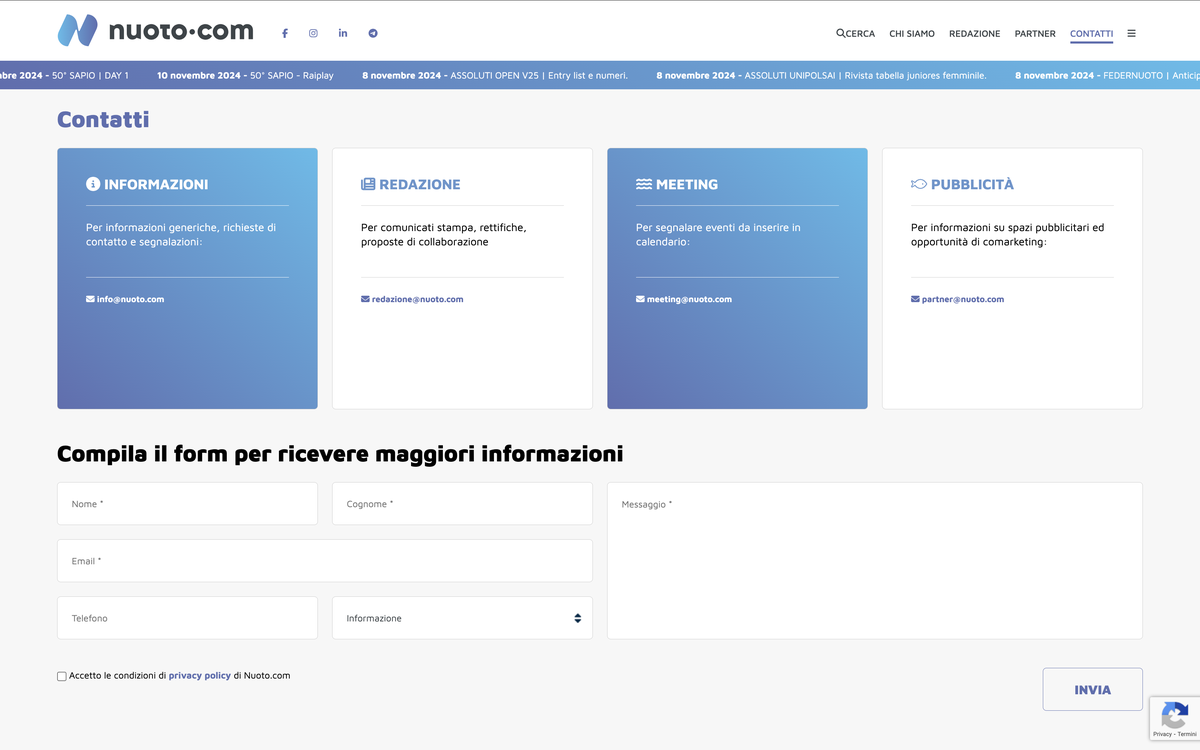
Task: Email partner@nuoto.com link
Action: (957, 299)
